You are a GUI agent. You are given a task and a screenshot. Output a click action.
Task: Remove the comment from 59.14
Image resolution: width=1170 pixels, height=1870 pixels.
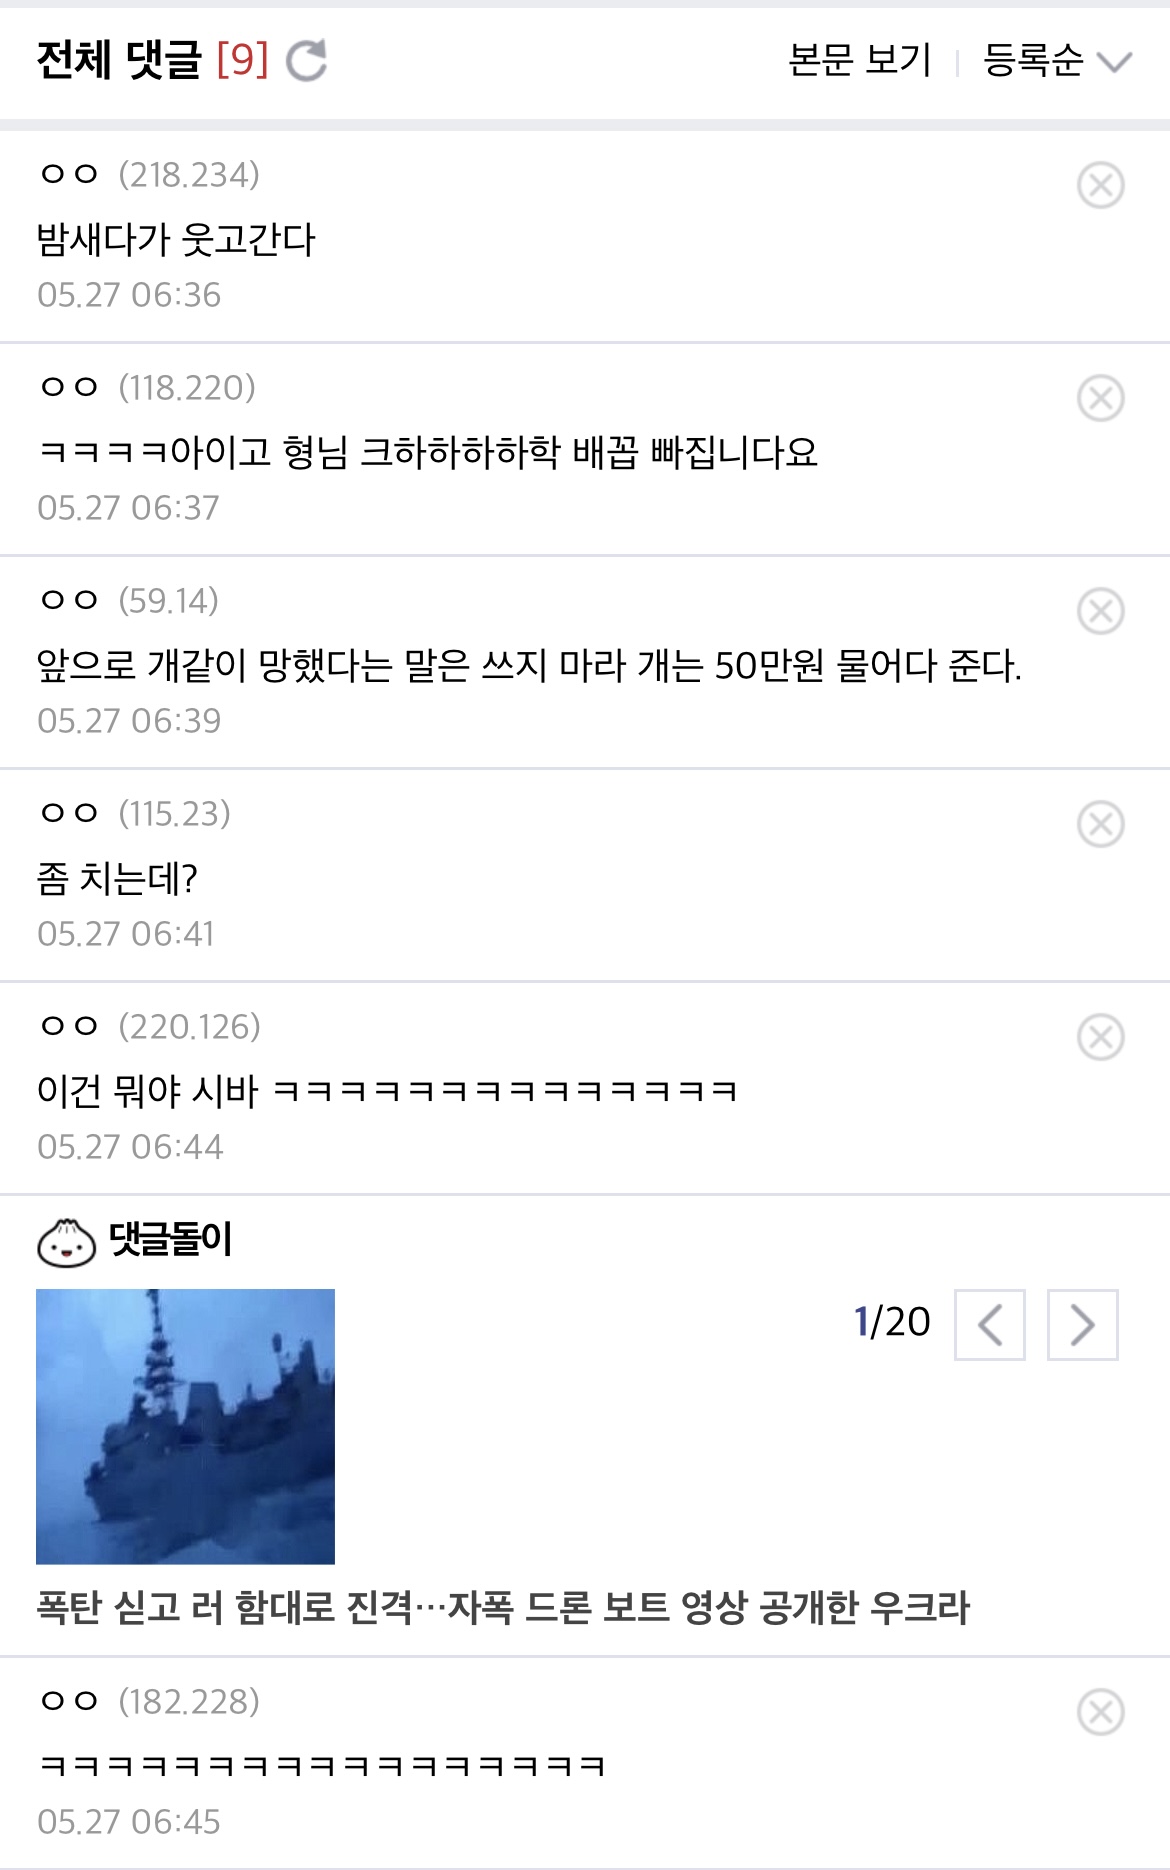pos(1100,611)
